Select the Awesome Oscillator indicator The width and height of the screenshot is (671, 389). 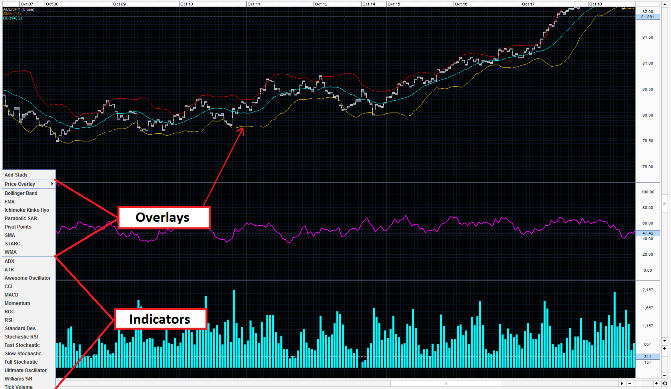point(27,278)
